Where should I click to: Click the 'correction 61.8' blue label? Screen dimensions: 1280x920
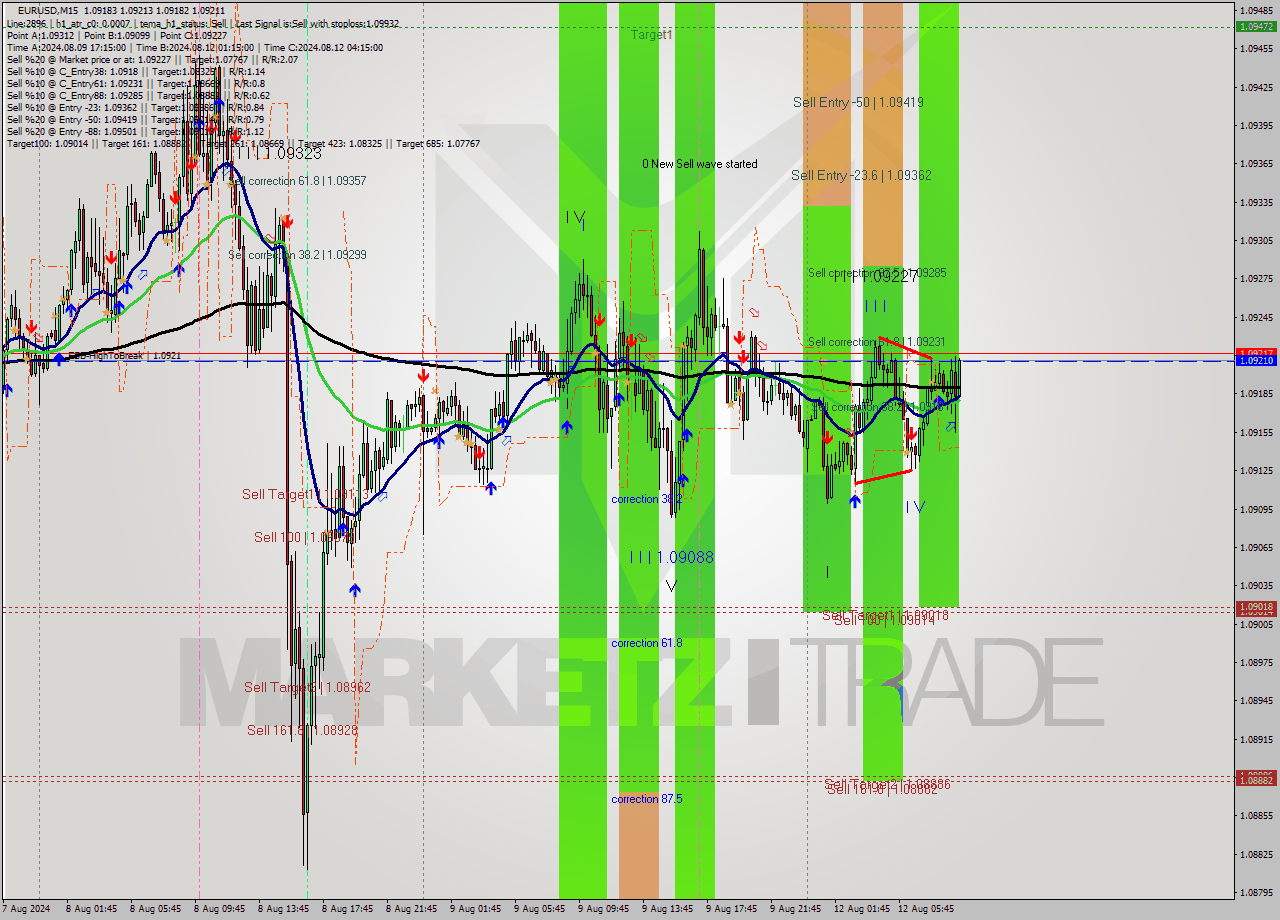tap(647, 643)
